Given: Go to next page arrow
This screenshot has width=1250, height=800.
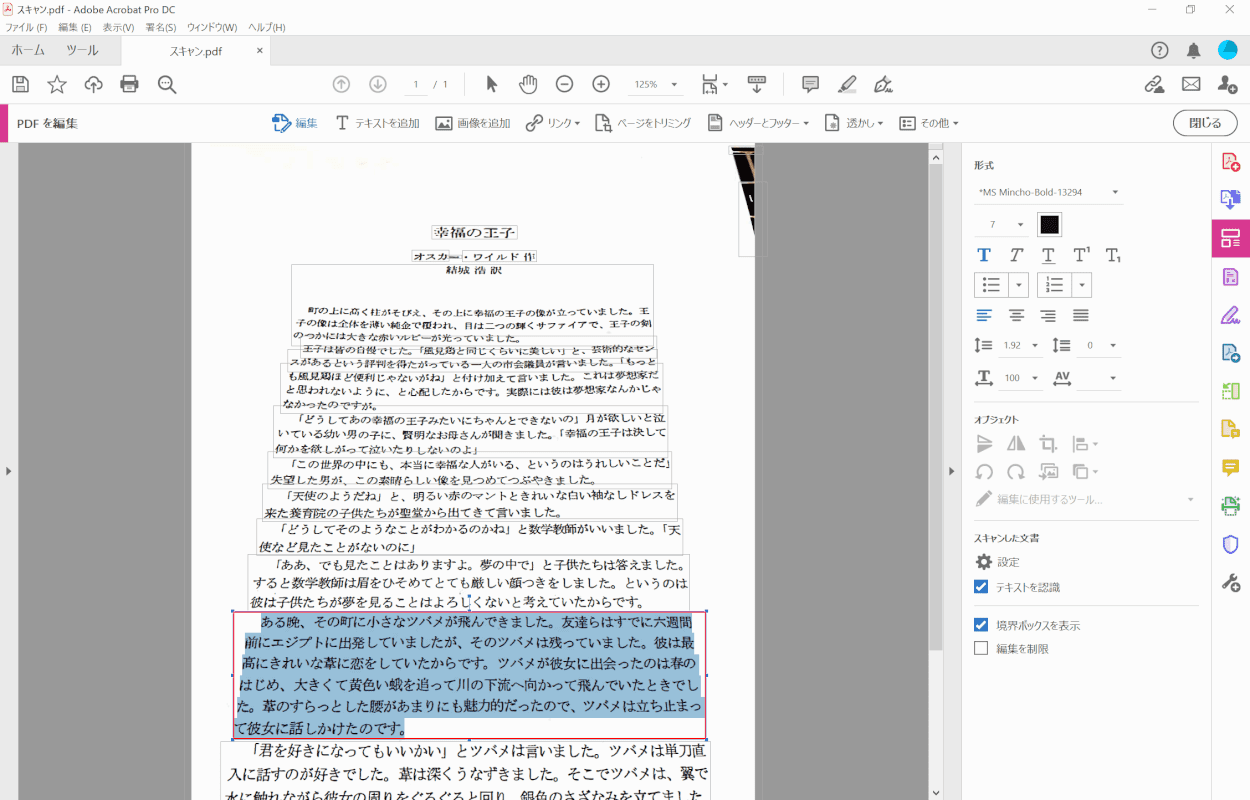Looking at the screenshot, I should [378, 84].
